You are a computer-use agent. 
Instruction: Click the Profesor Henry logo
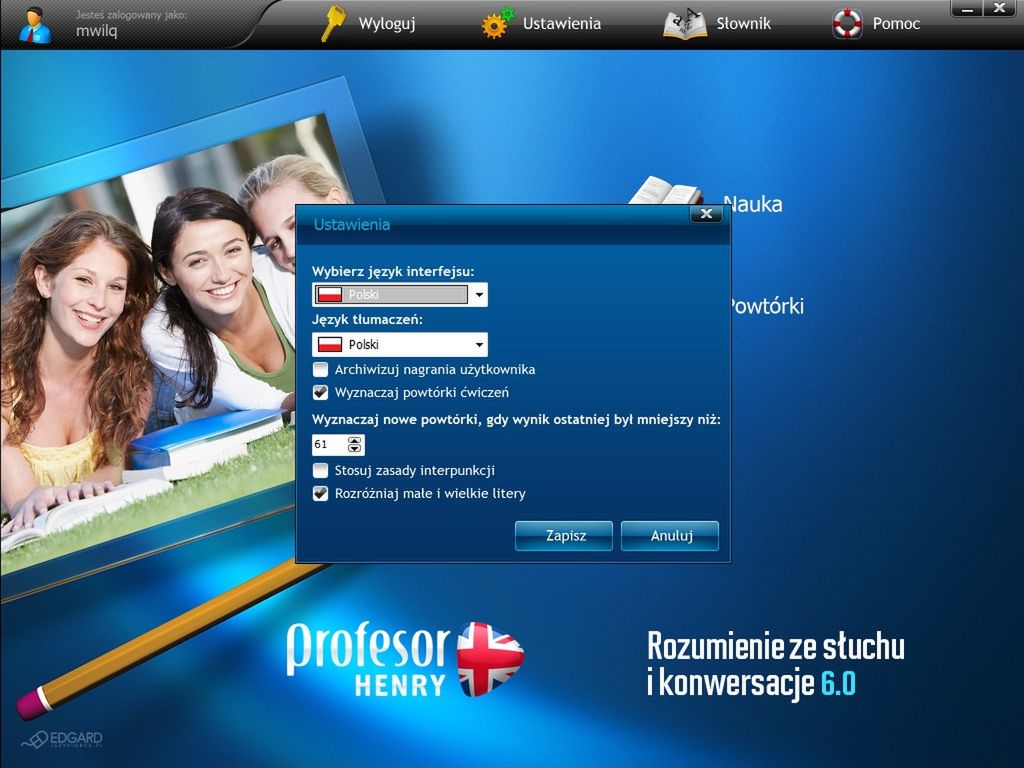(405, 658)
